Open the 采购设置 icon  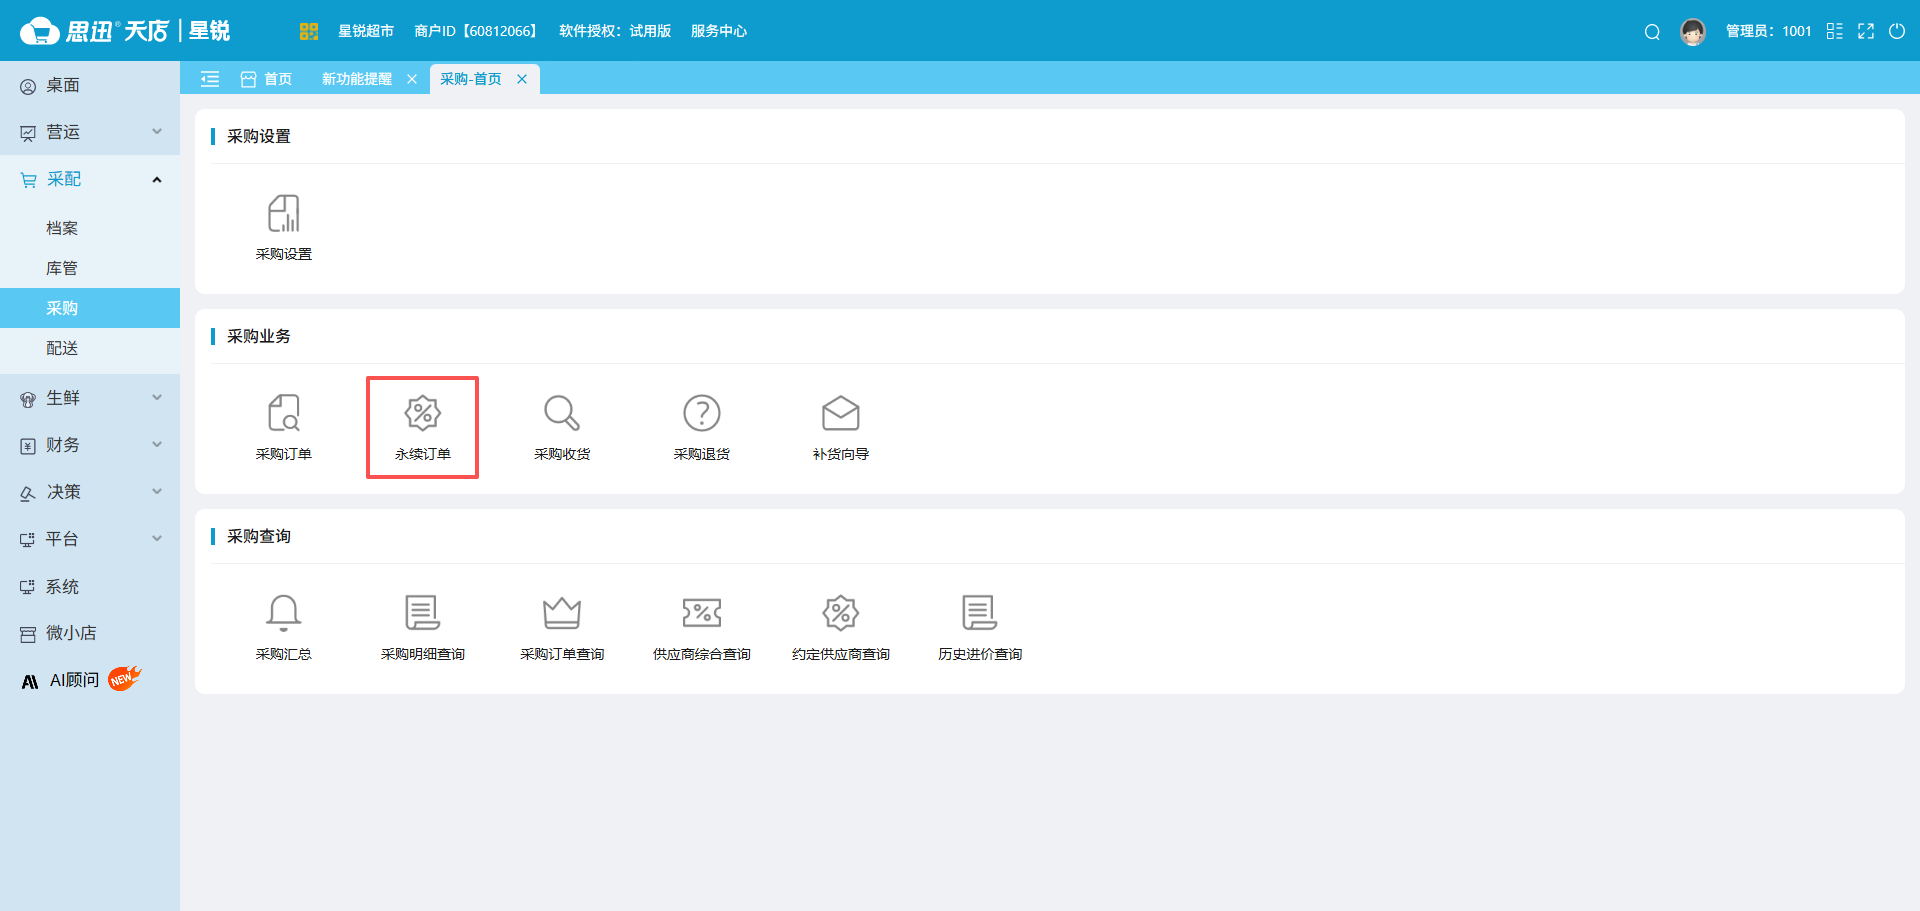pyautogui.click(x=283, y=214)
